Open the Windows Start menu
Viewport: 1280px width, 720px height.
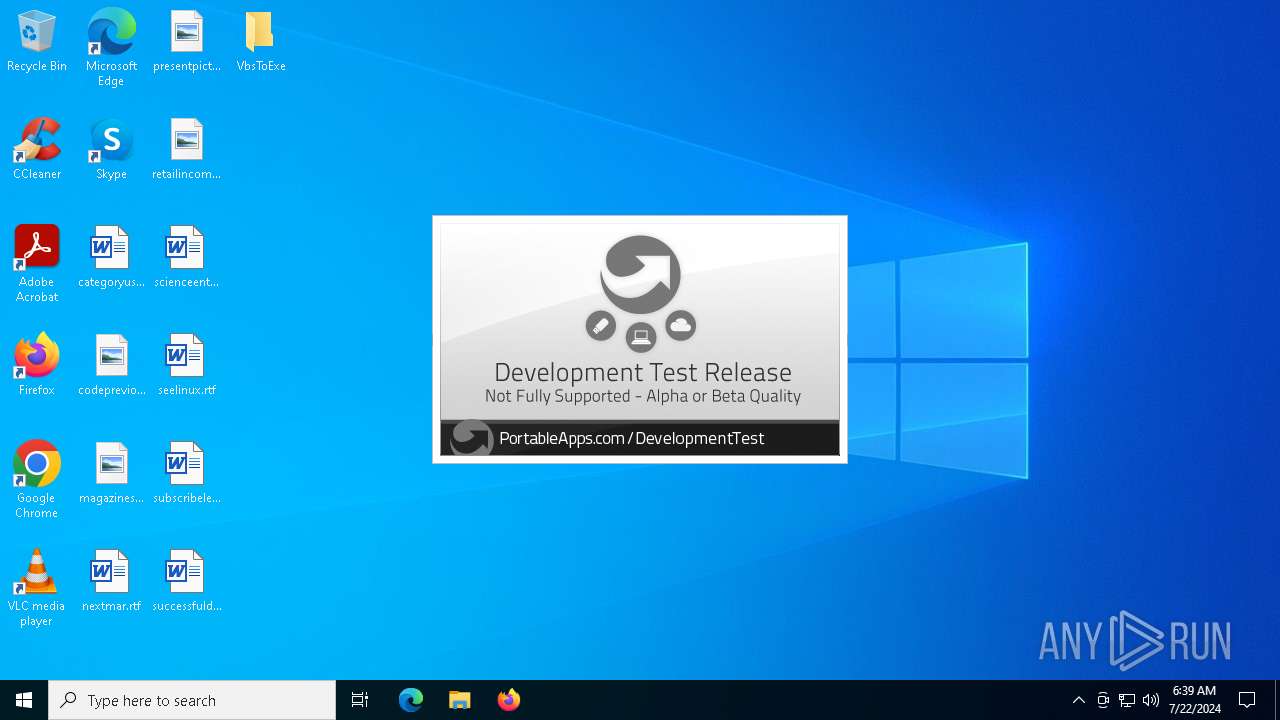pos(24,700)
